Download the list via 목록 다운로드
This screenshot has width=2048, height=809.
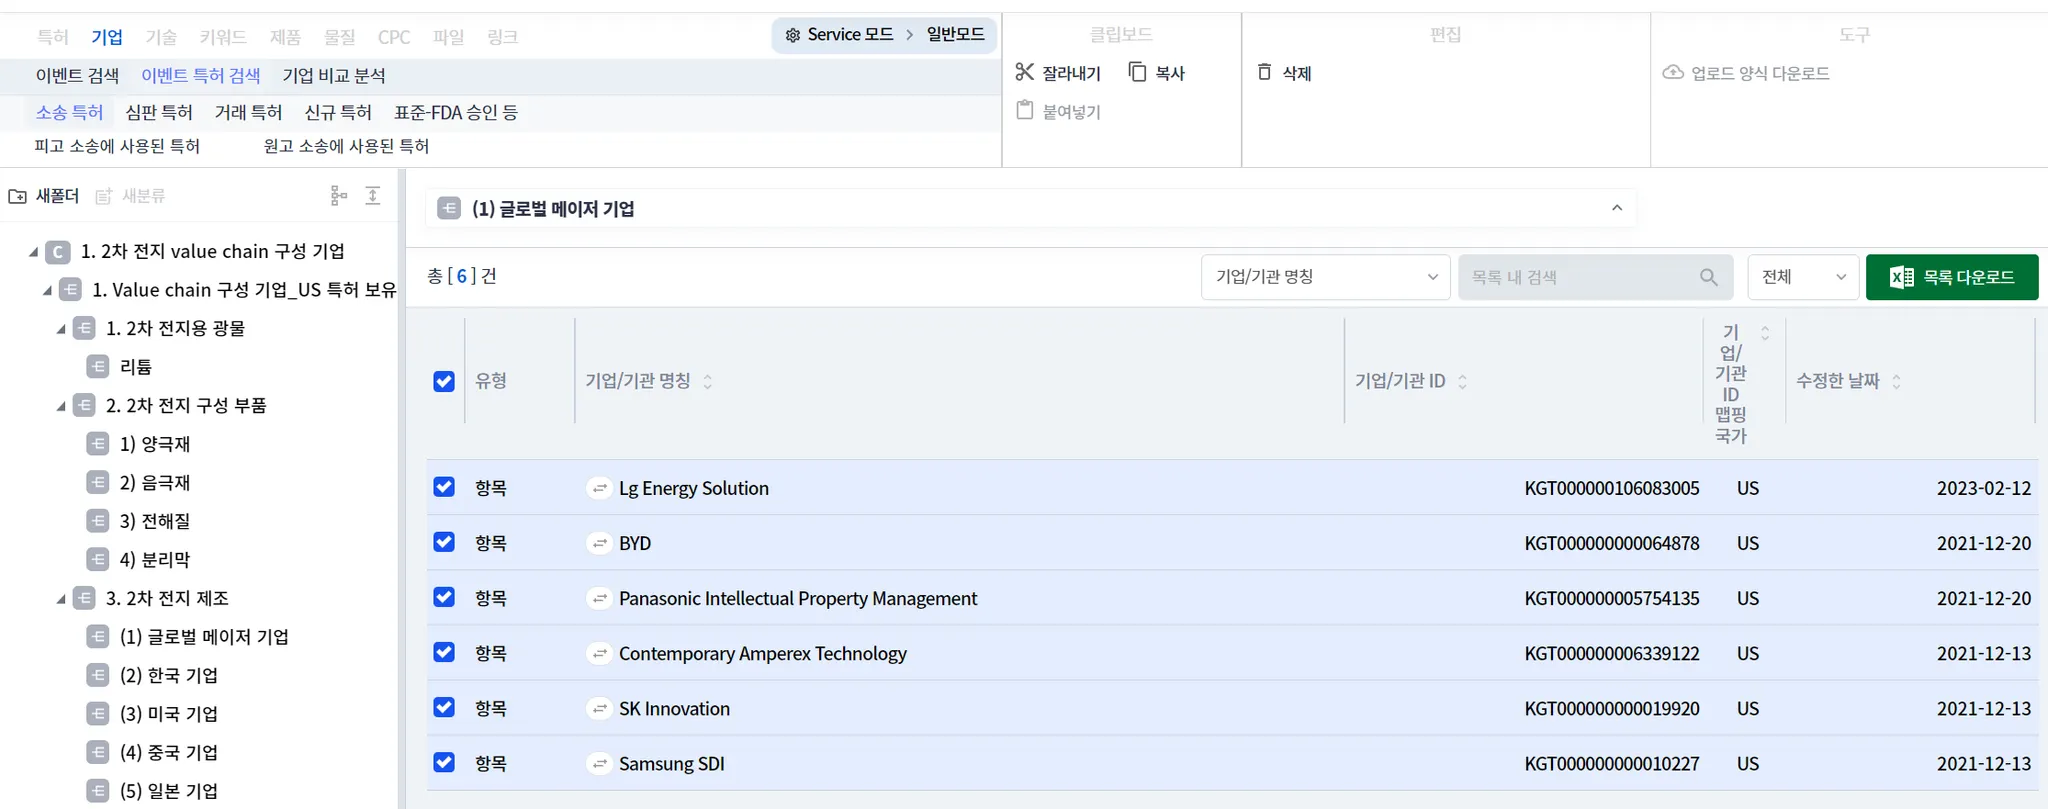tap(1951, 277)
